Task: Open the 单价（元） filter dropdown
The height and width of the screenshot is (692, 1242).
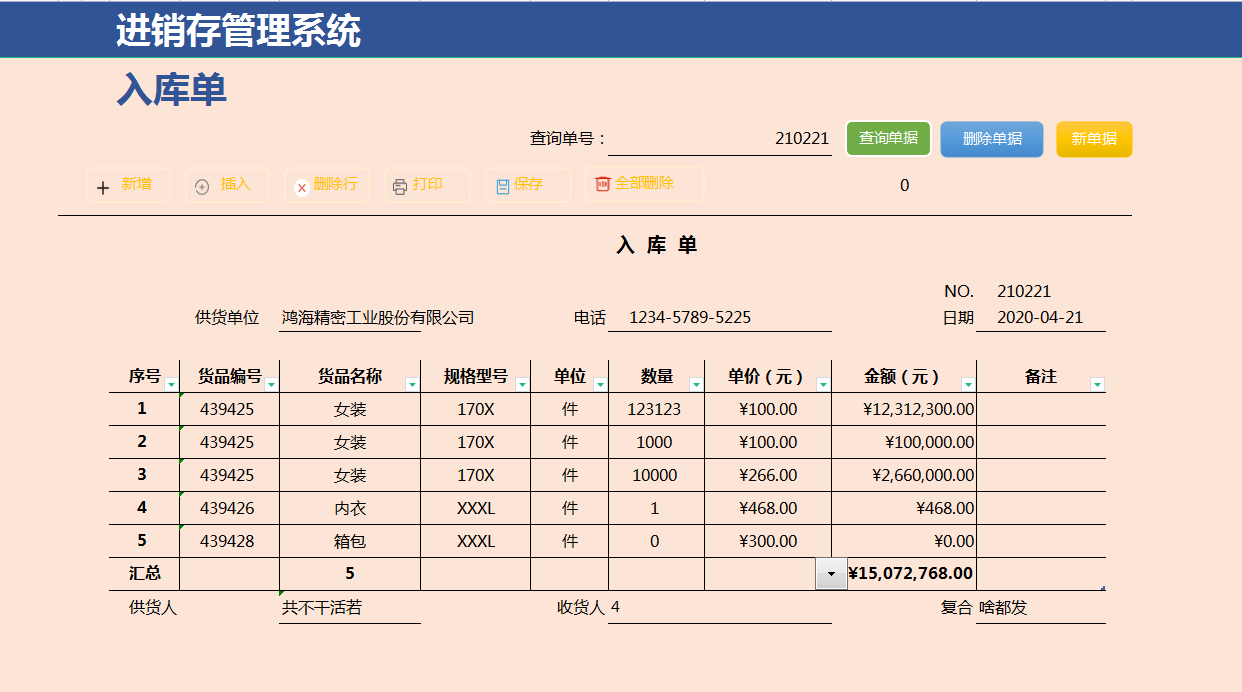Action: [822, 383]
